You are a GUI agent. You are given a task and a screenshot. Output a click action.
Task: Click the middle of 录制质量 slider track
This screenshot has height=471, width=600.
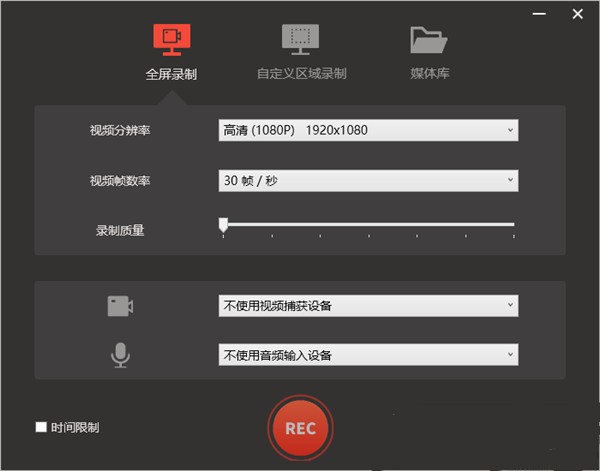[368, 225]
